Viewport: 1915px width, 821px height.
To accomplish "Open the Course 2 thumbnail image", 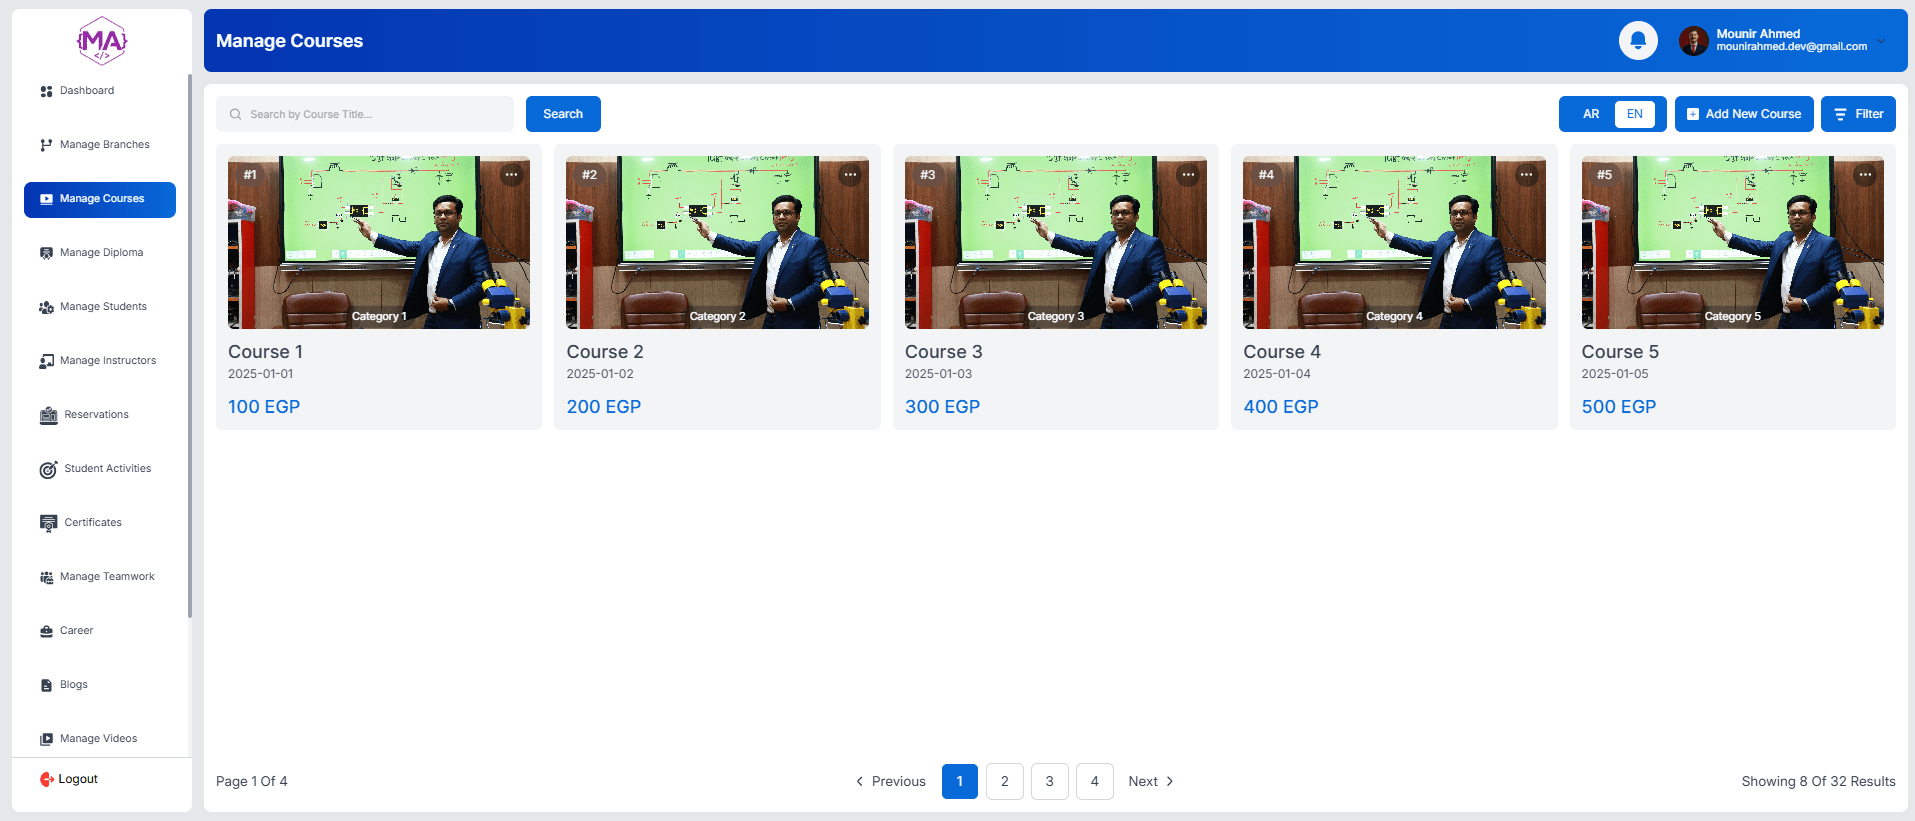I will pos(717,242).
